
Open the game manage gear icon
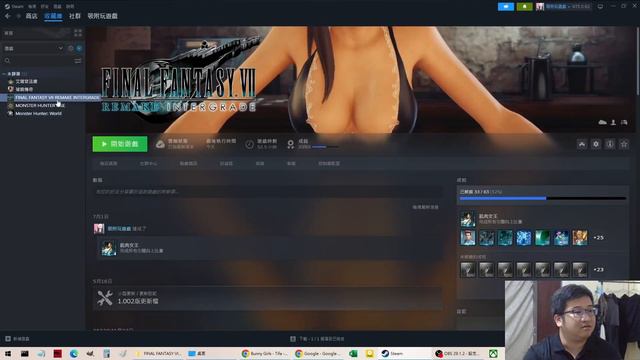596,144
